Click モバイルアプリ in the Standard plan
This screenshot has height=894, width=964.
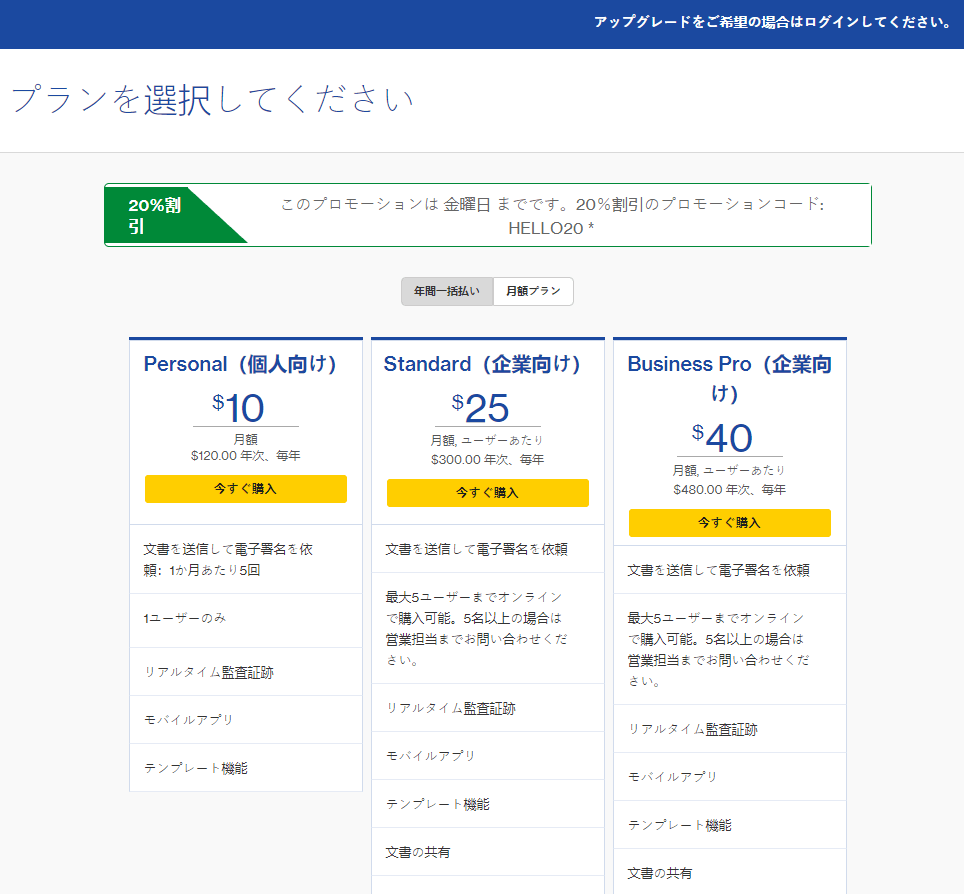click(x=430, y=756)
